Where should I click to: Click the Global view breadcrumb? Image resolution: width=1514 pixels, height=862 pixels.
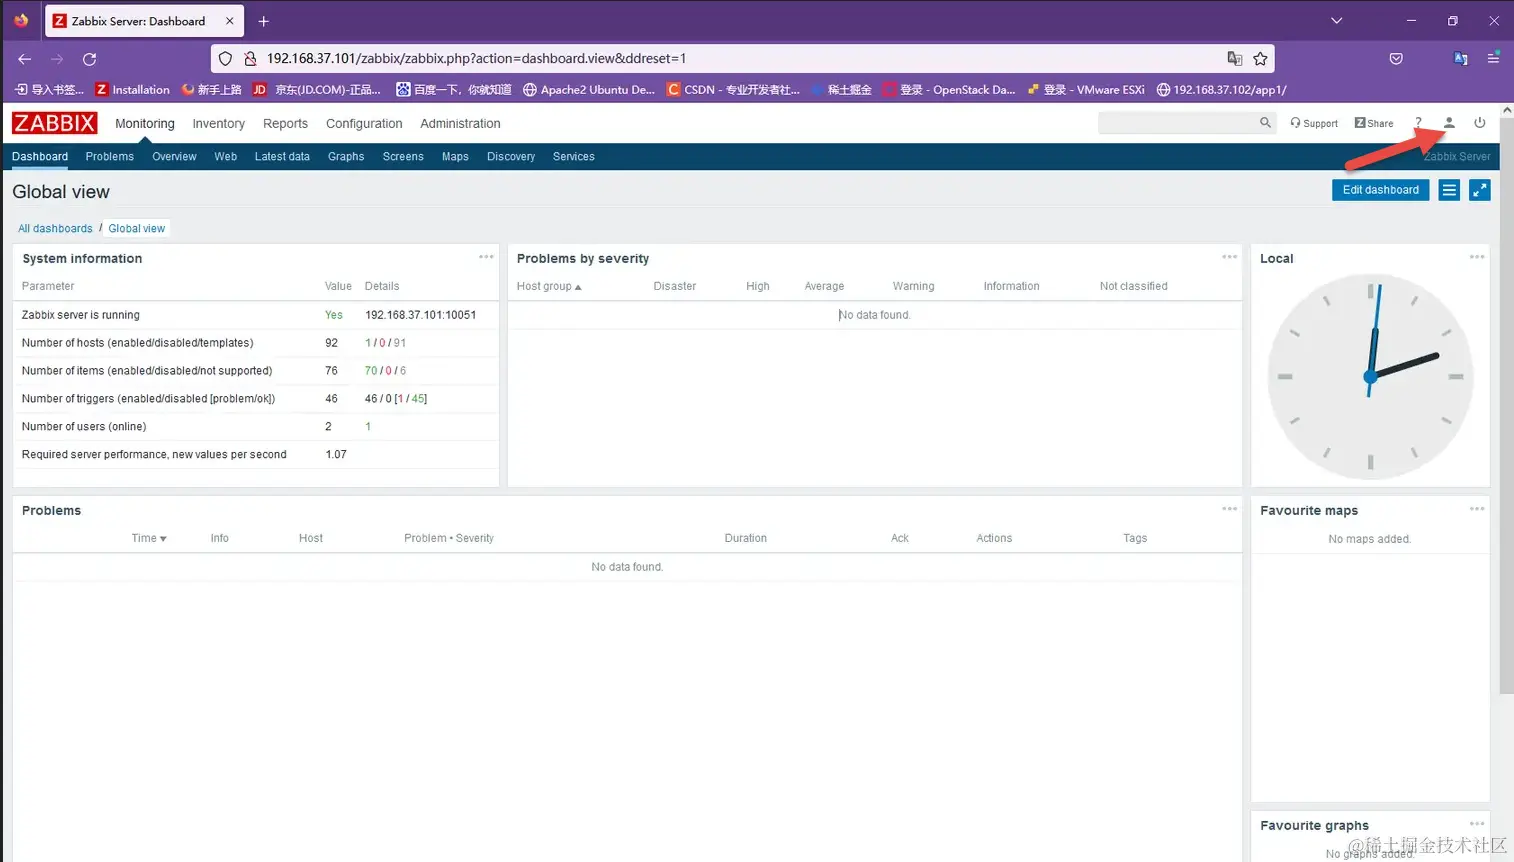click(137, 229)
